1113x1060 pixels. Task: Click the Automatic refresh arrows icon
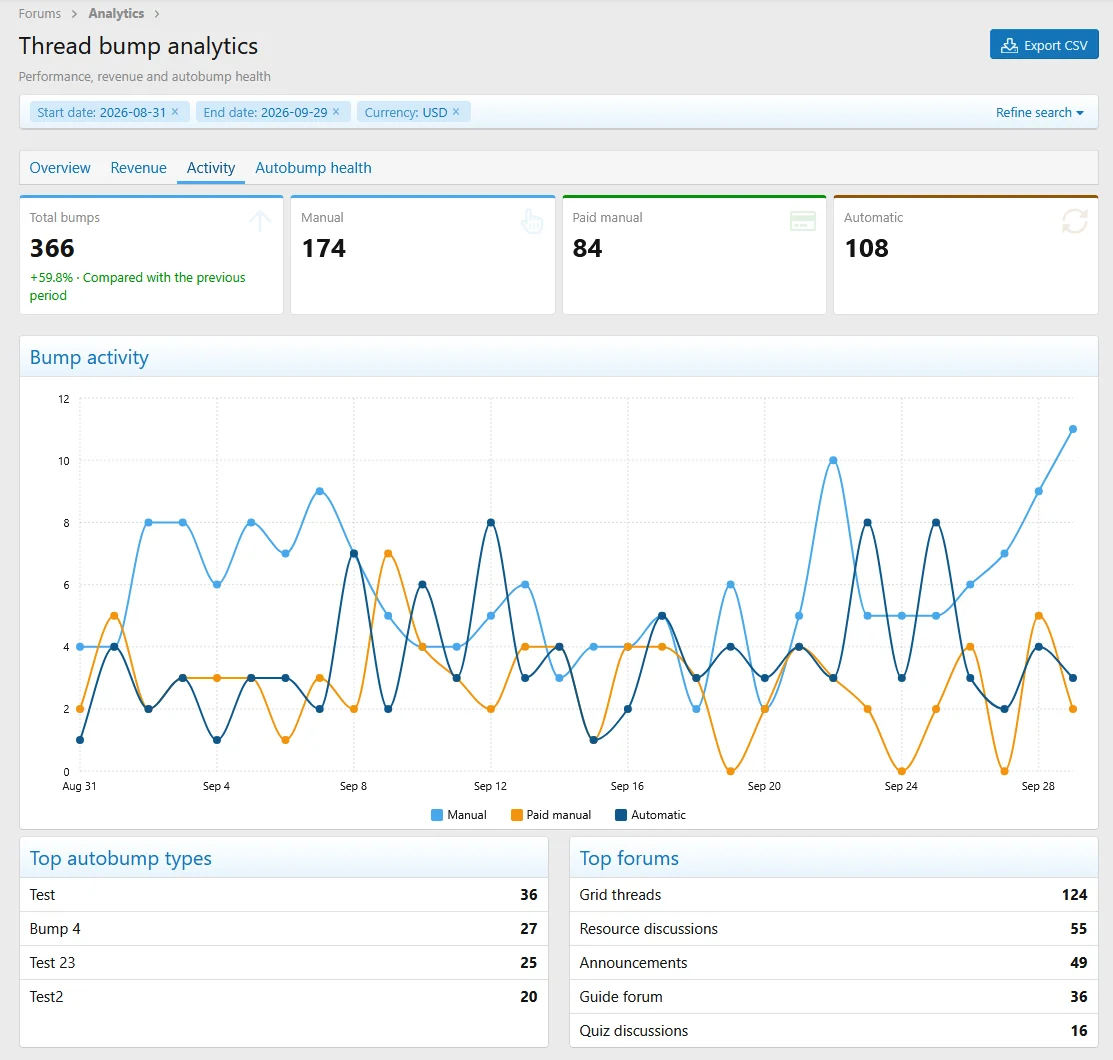[x=1075, y=221]
